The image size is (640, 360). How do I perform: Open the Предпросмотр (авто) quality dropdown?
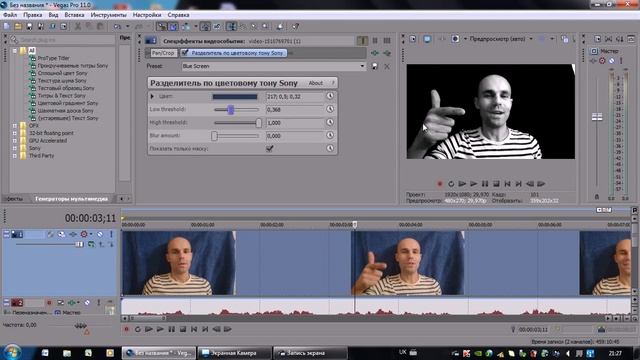click(531, 39)
